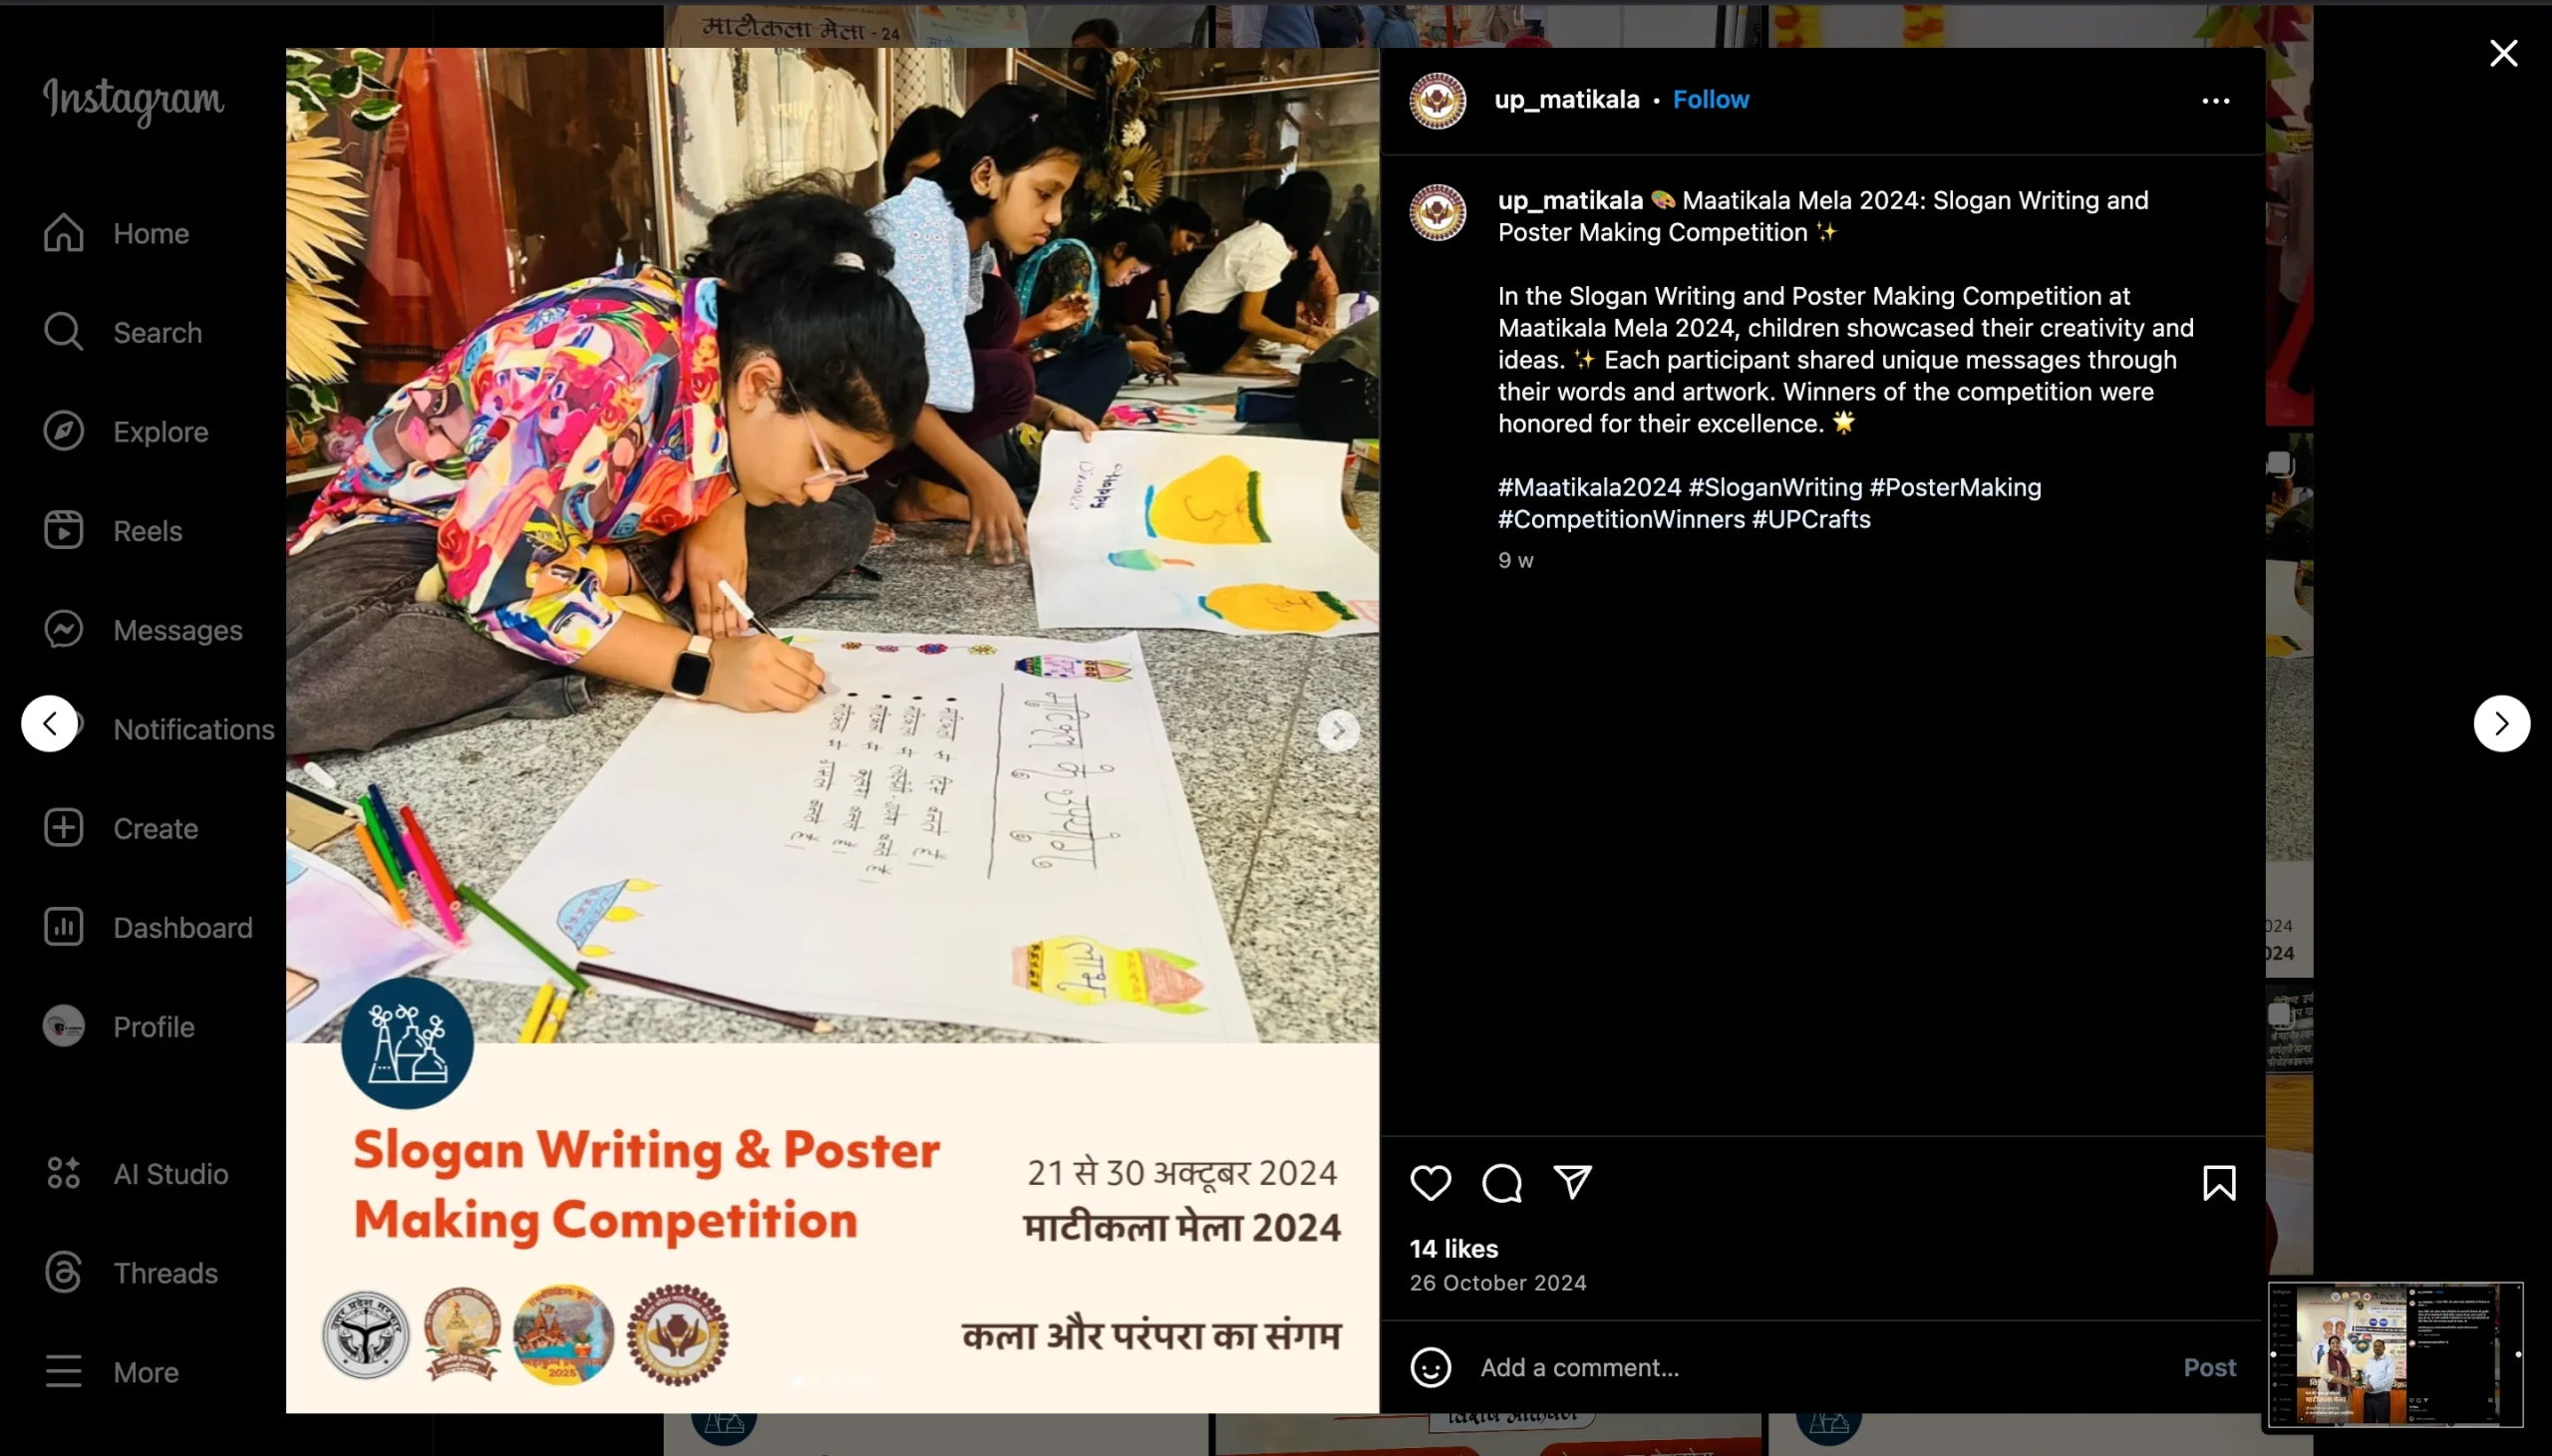Go to the previous post arrow
Screen dimensions: 2552x1456
[x=49, y=723]
